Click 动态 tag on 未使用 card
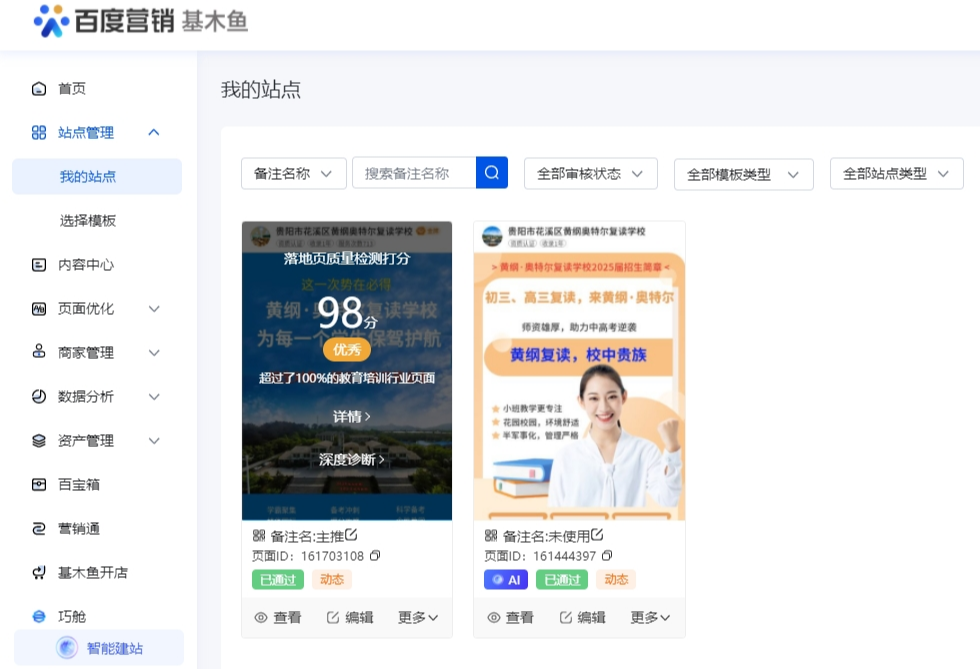This screenshot has width=980, height=669. click(616, 580)
